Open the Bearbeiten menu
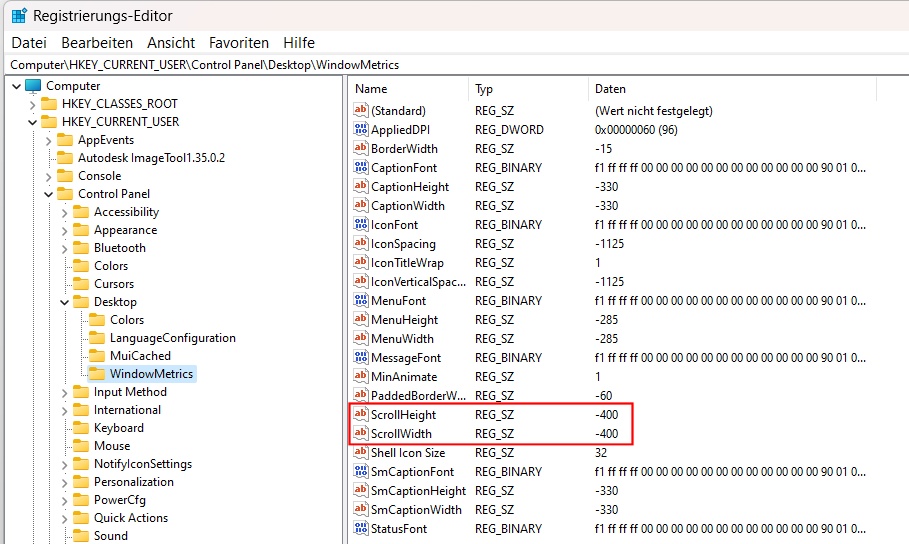Screen dimensions: 909x544 [97, 43]
